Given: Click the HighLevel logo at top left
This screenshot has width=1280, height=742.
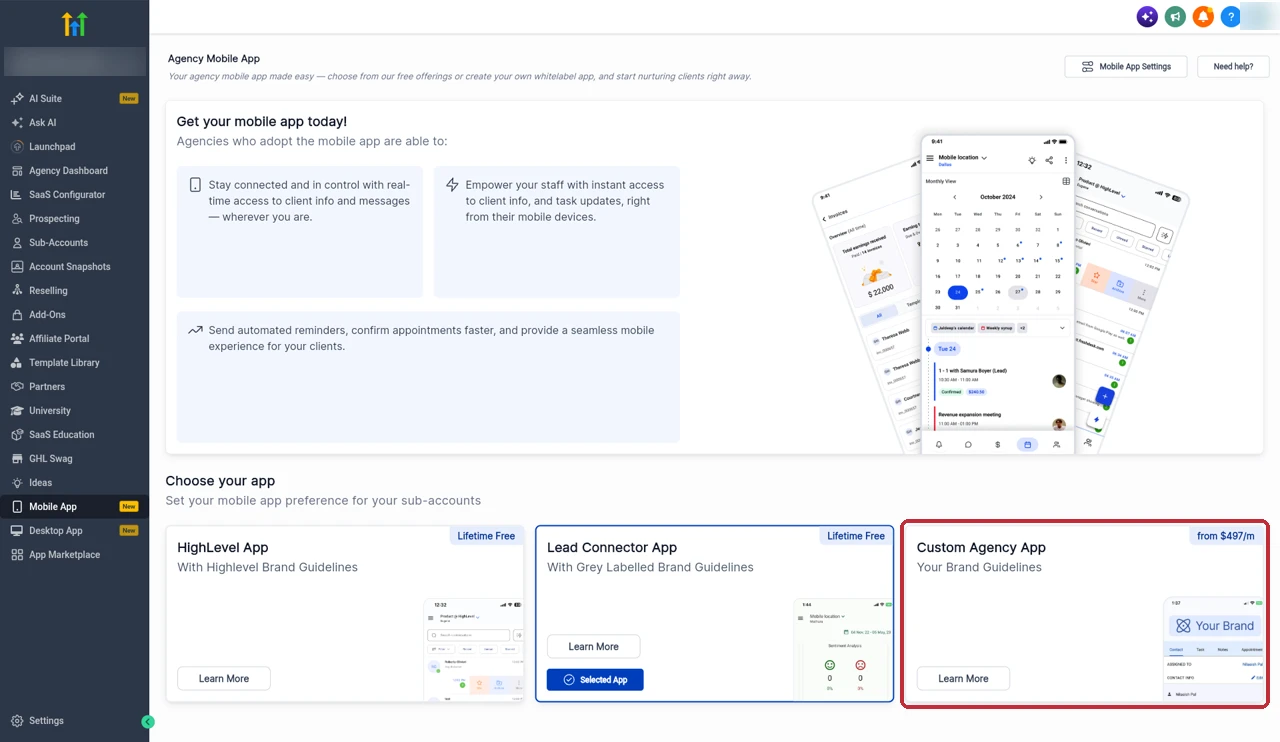Looking at the screenshot, I should (x=74, y=24).
